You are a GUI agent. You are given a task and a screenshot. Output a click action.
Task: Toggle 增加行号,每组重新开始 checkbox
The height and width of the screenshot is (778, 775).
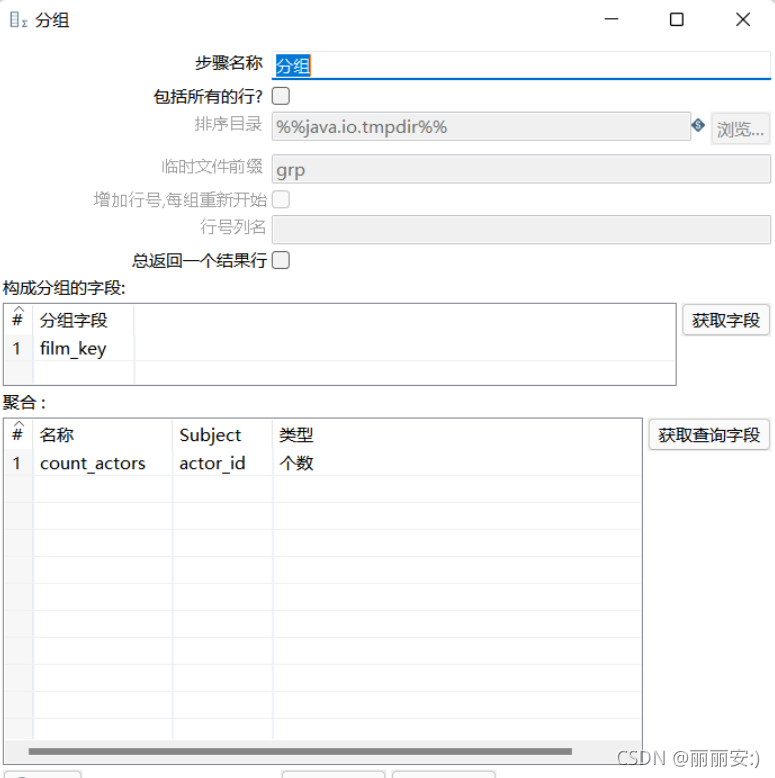pyautogui.click(x=281, y=199)
